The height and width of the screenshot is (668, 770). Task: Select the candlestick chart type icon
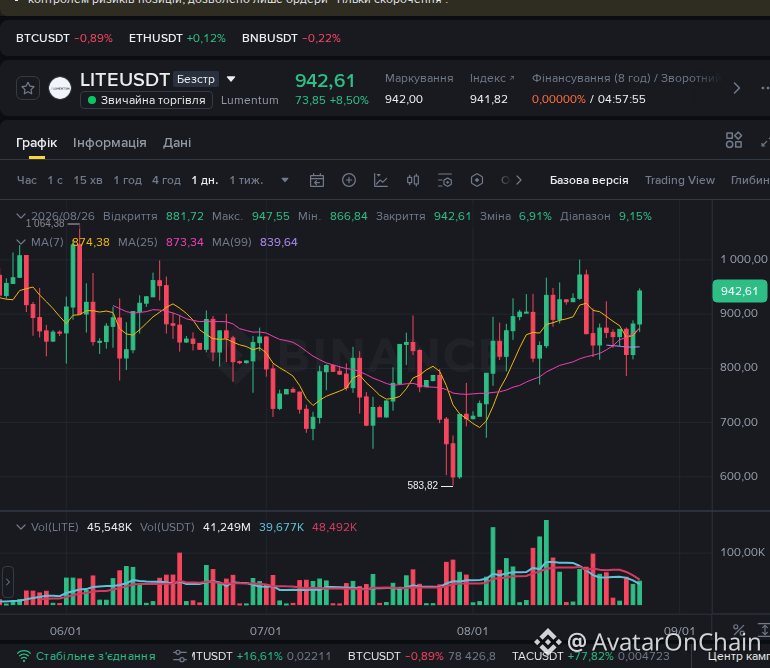413,180
